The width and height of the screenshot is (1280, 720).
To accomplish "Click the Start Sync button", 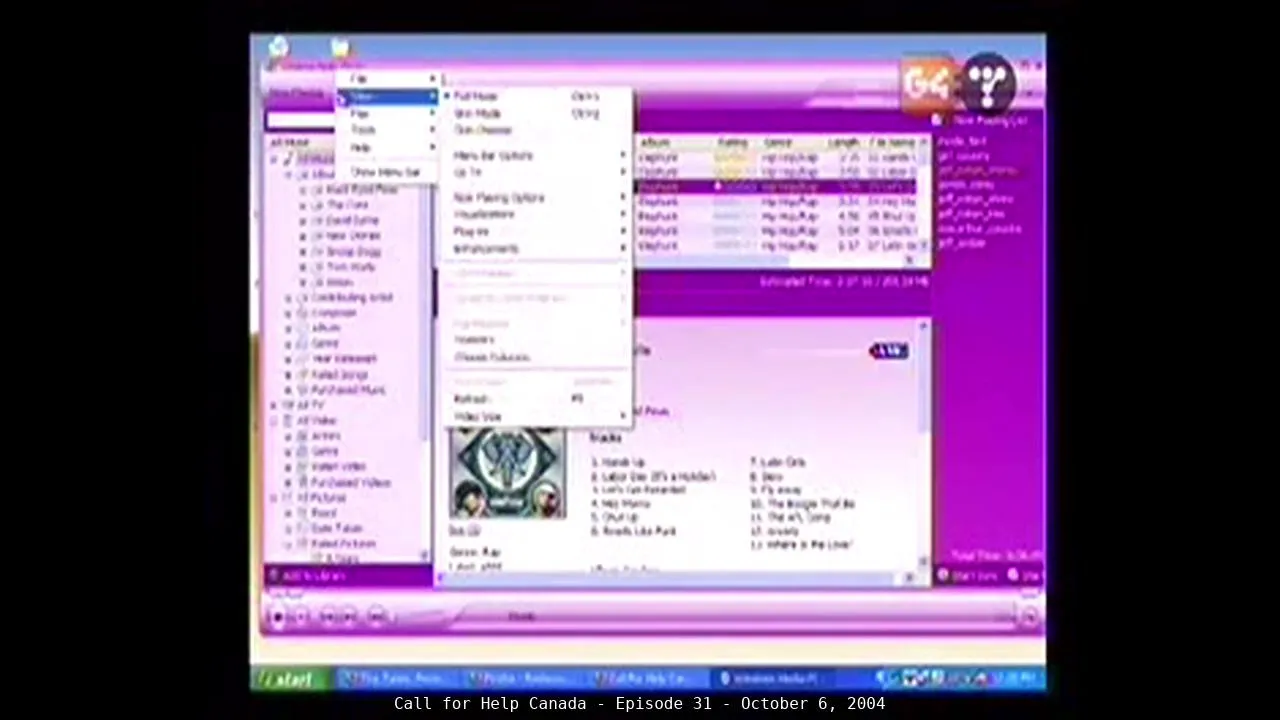I will [974, 576].
